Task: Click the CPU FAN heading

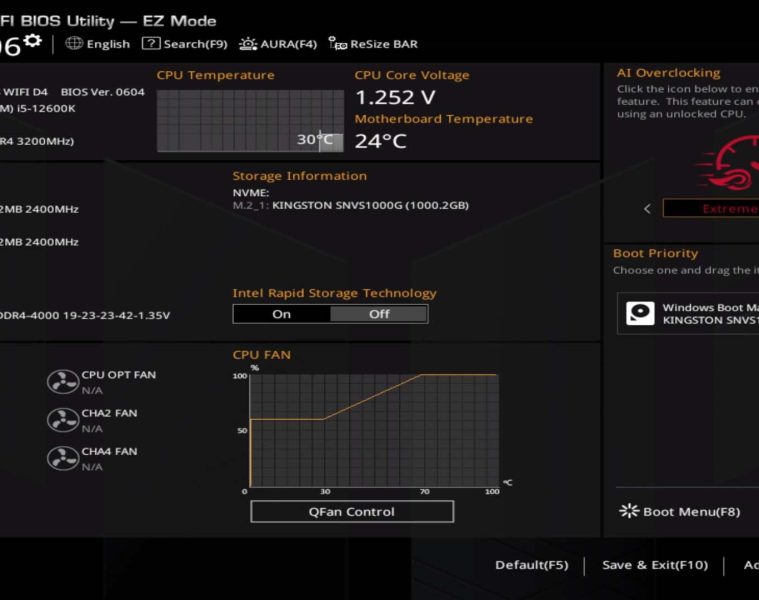Action: point(261,355)
